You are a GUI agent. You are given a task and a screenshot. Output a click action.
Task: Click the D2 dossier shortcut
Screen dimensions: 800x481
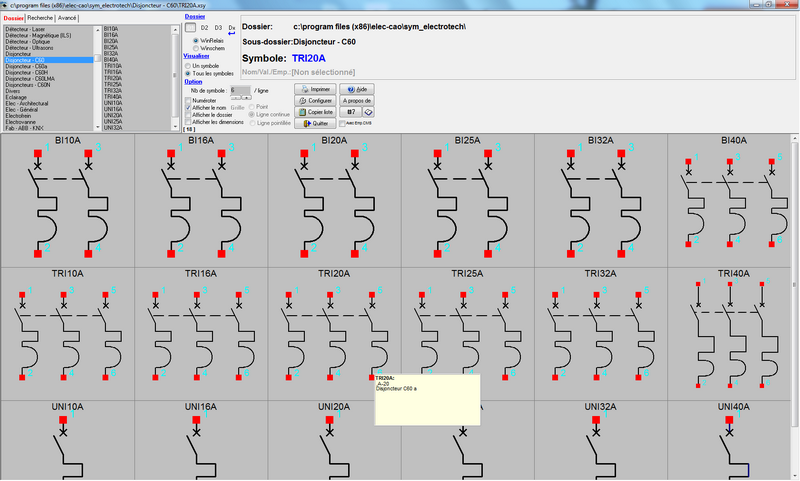pyautogui.click(x=205, y=28)
